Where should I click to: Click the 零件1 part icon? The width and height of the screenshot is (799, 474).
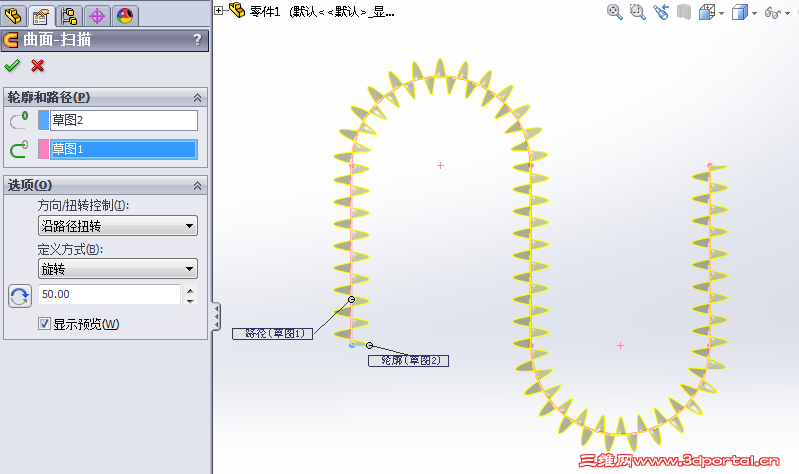coord(236,10)
